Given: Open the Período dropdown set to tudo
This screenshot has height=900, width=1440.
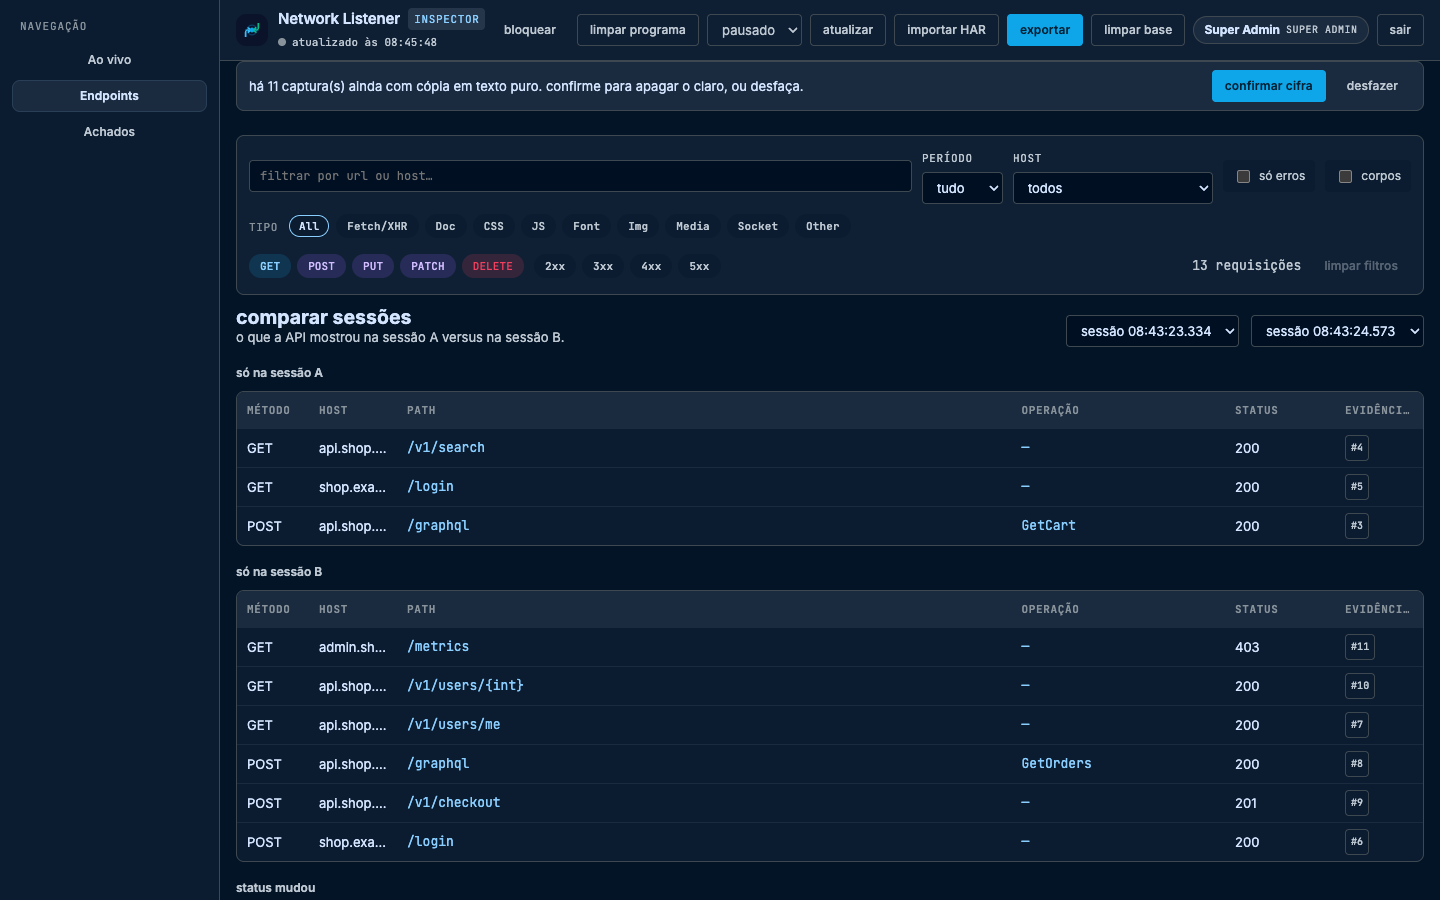Looking at the screenshot, I should click(962, 188).
